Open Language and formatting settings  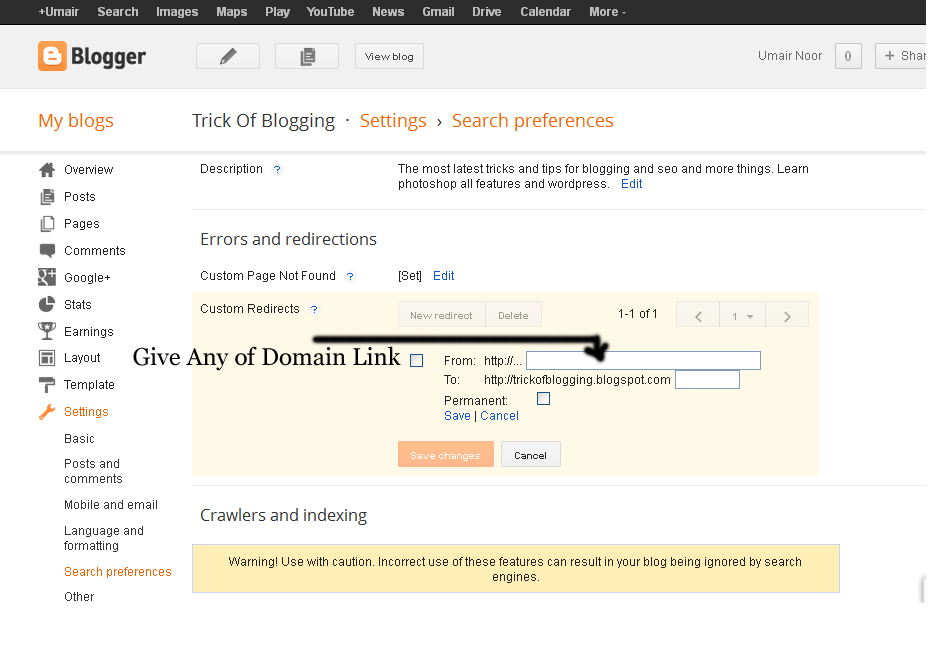(x=104, y=538)
